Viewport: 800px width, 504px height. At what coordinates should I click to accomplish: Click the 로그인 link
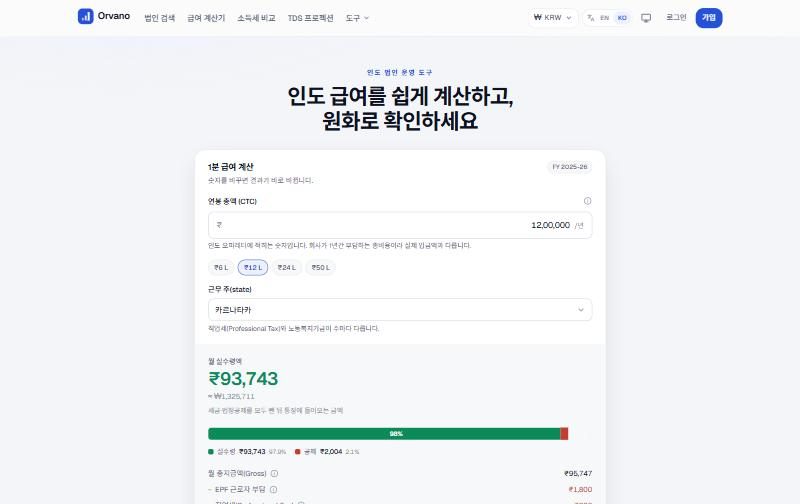tap(676, 17)
